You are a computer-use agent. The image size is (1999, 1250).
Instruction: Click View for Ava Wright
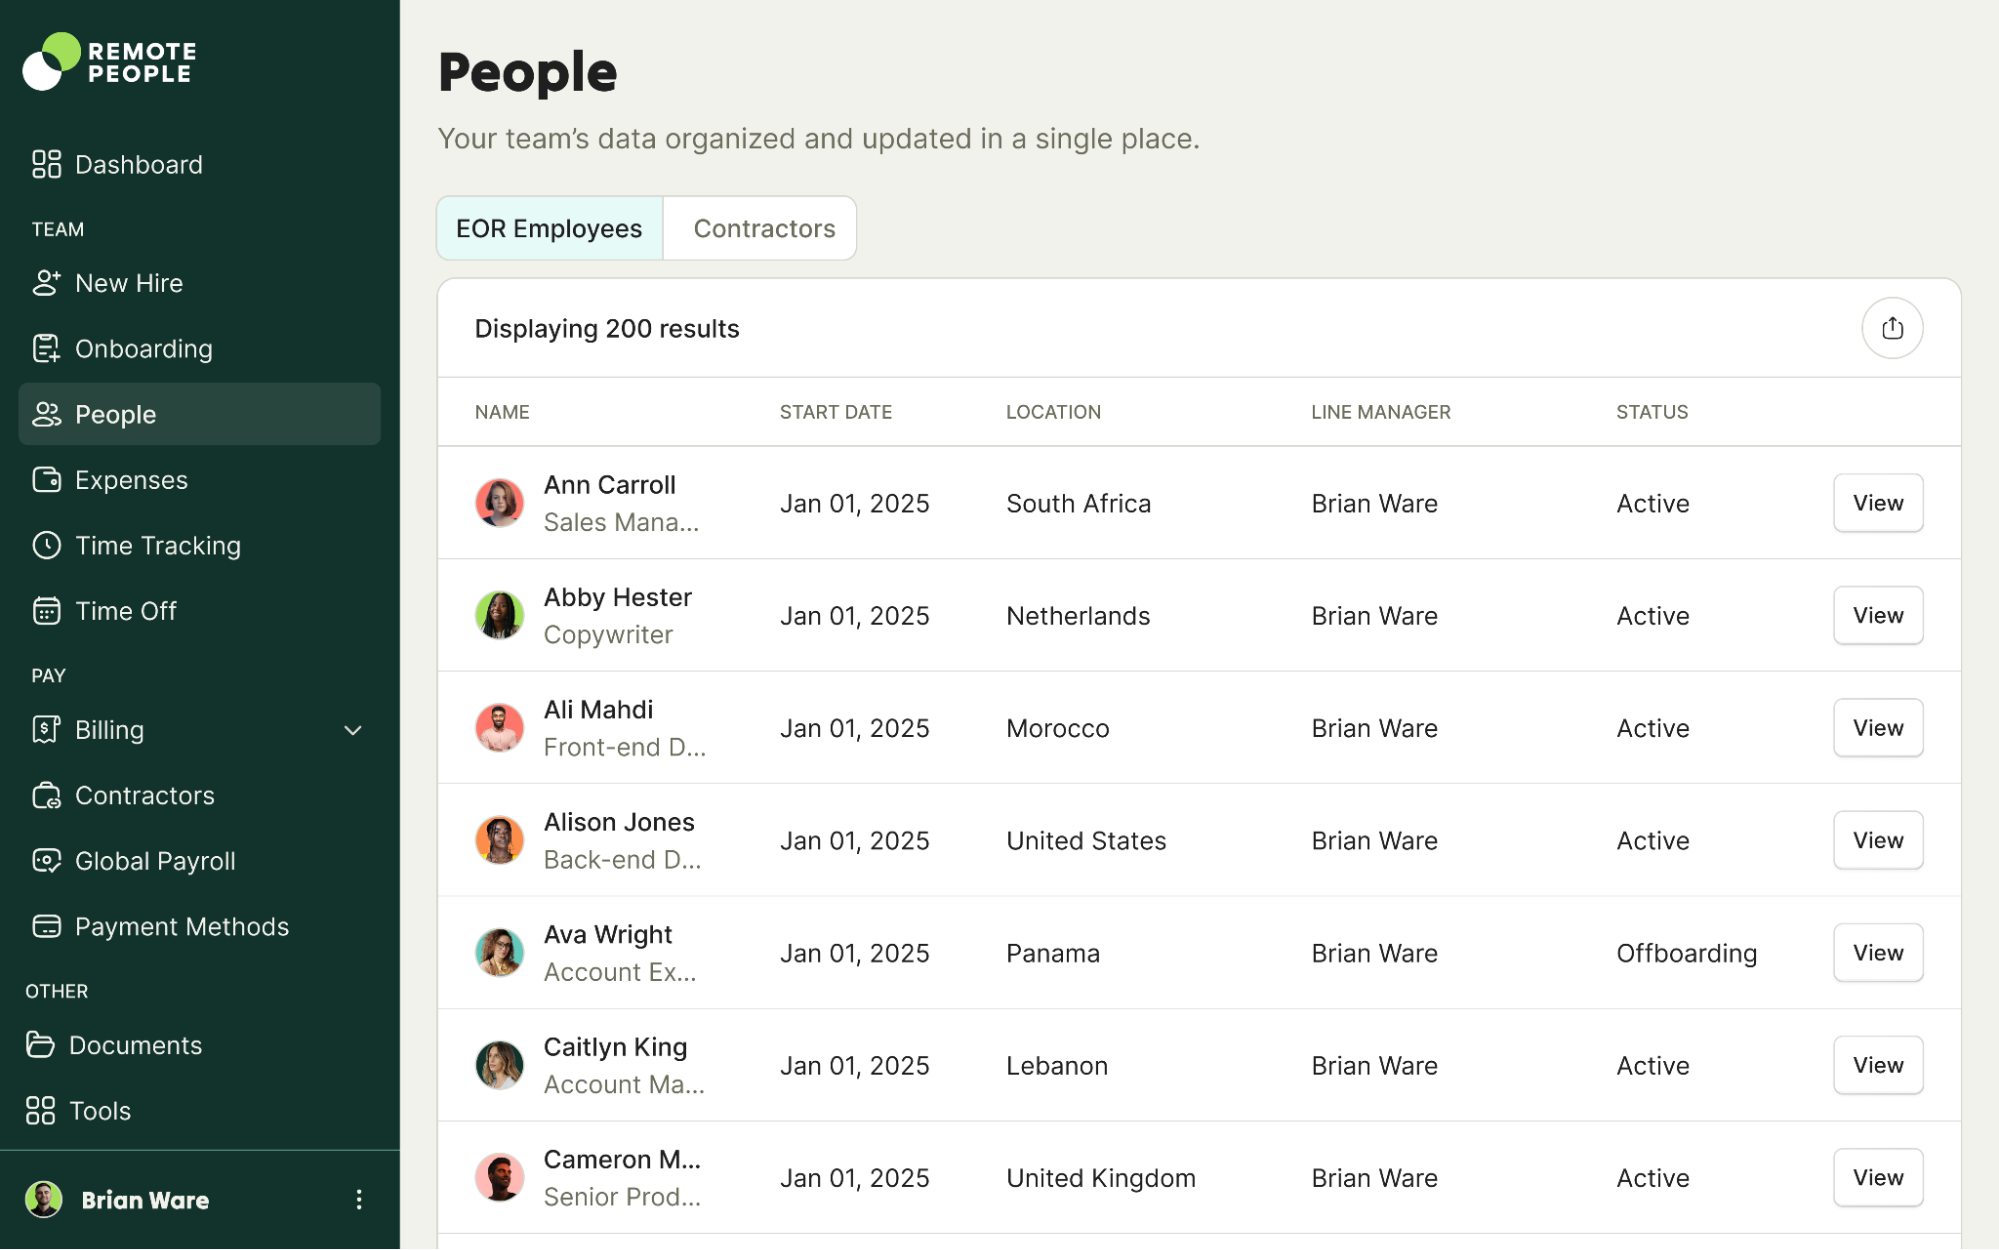tap(1877, 952)
